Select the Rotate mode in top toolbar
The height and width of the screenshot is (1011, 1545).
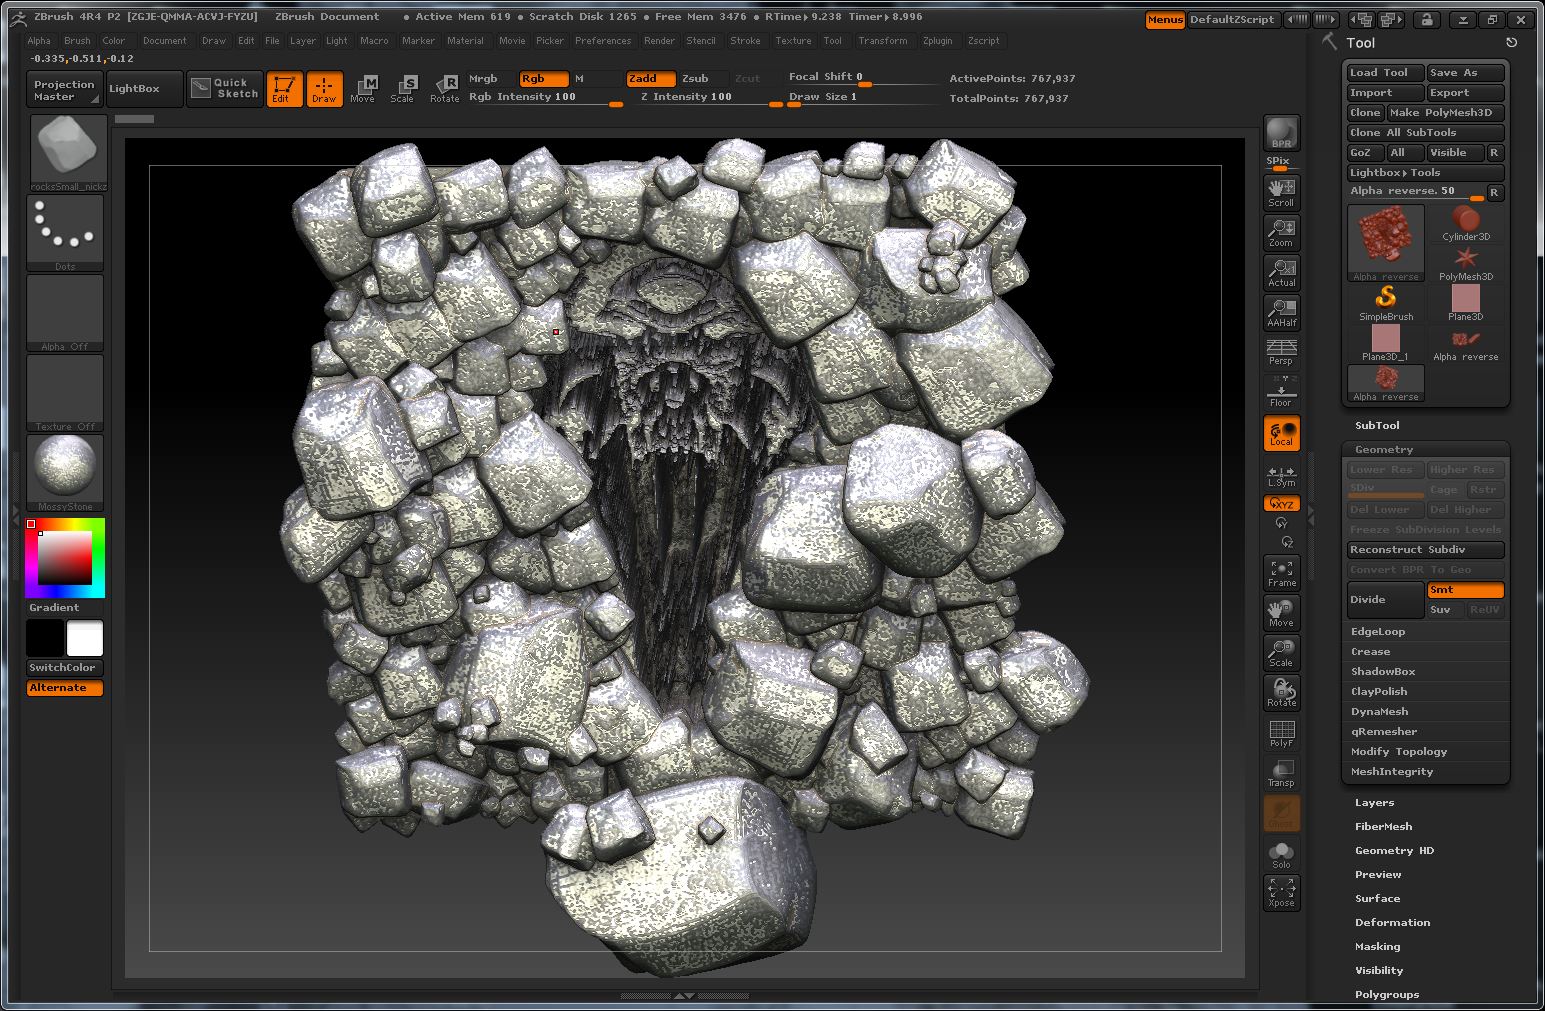[x=444, y=89]
